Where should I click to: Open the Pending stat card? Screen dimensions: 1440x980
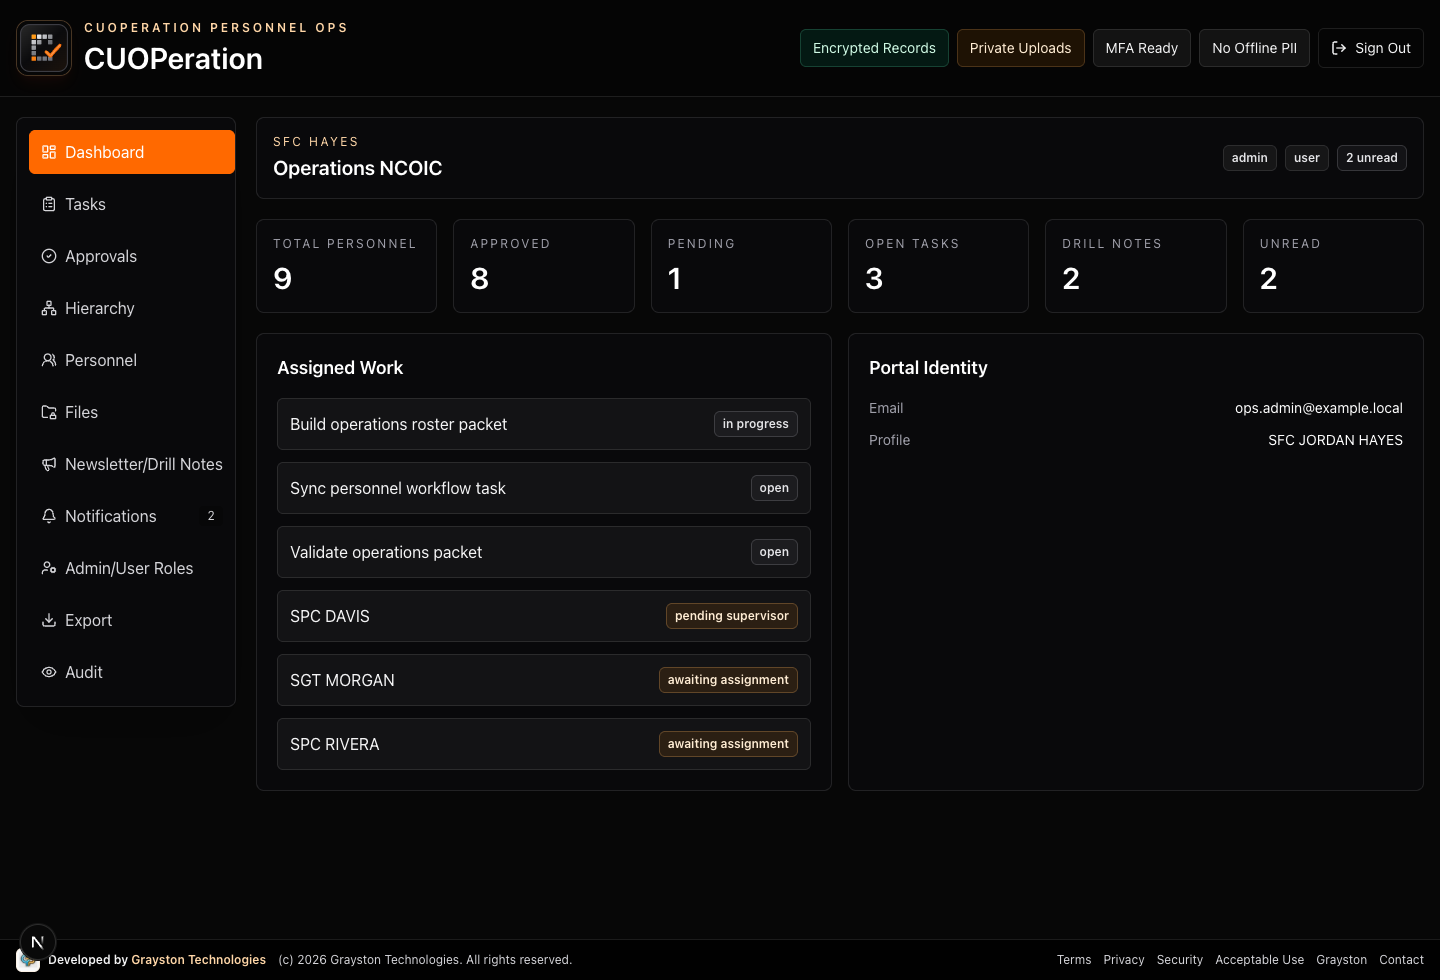click(741, 266)
